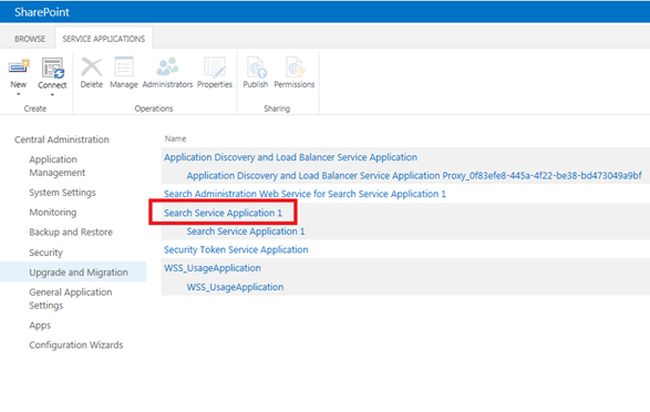Open Central Administration in sidebar

(62, 140)
